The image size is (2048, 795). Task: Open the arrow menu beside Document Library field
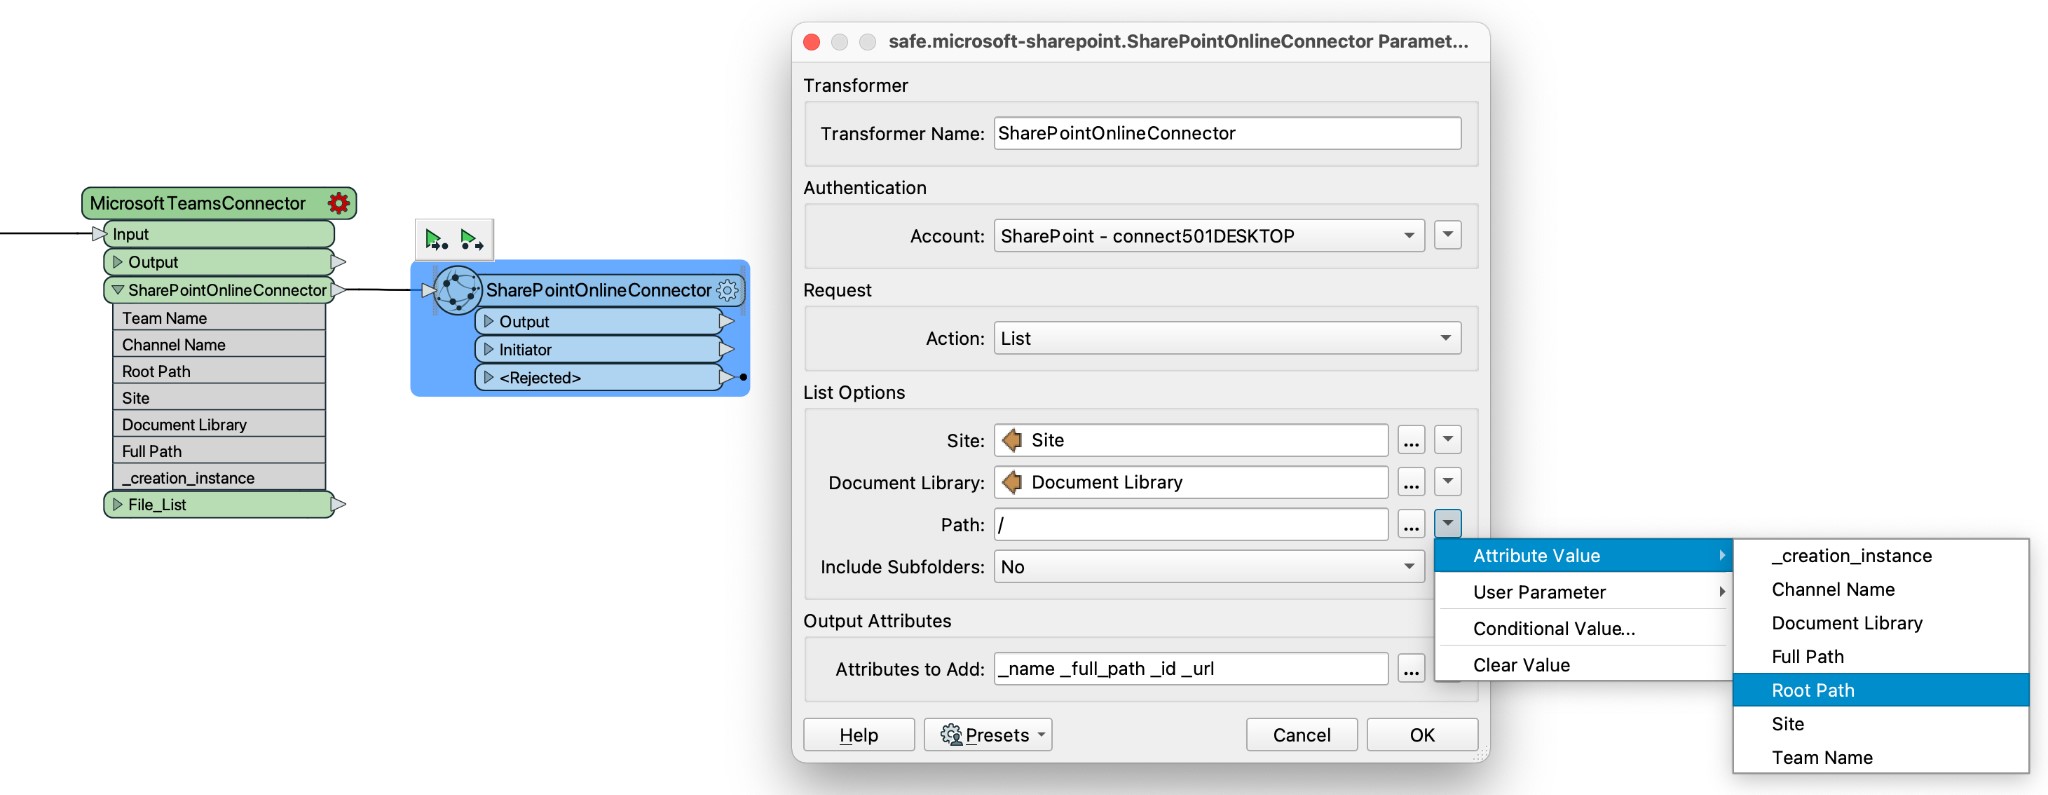(x=1448, y=482)
